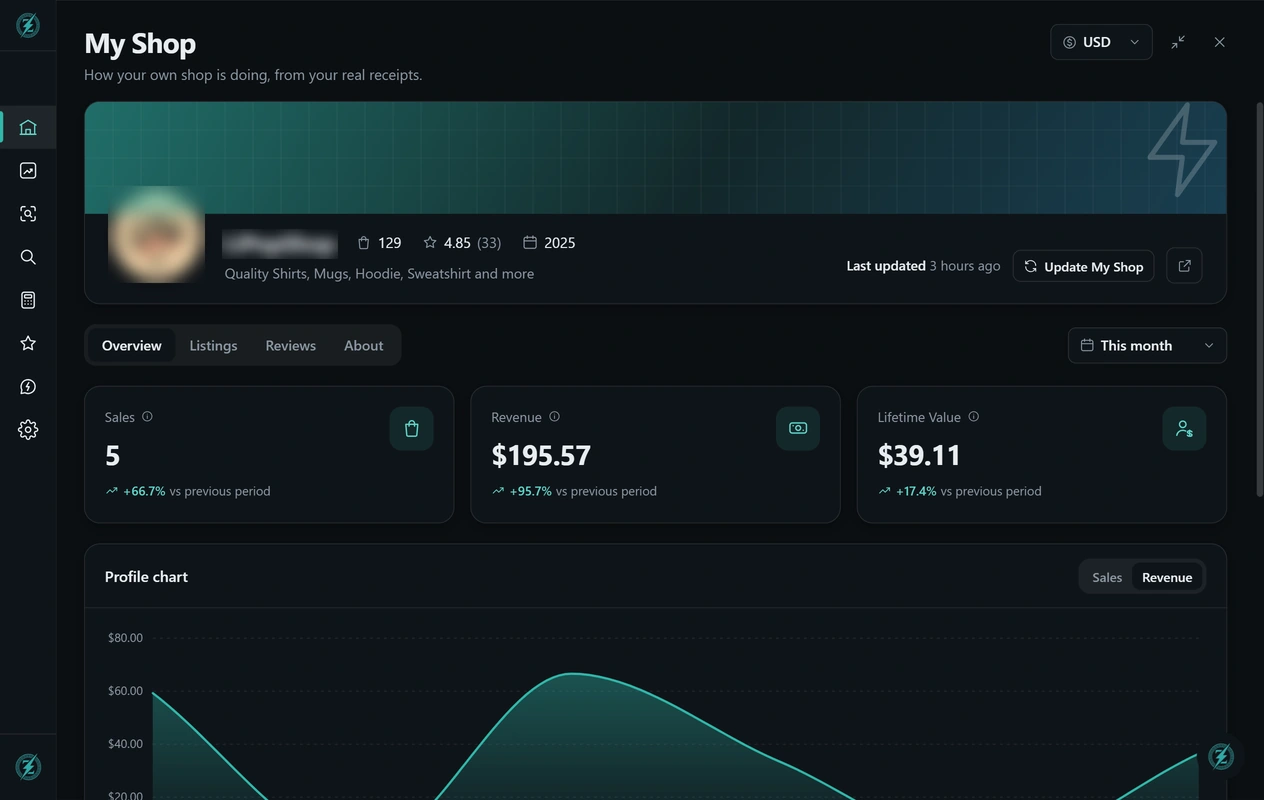Click the calendar icon beside 2025
The height and width of the screenshot is (800, 1264).
(x=530, y=243)
